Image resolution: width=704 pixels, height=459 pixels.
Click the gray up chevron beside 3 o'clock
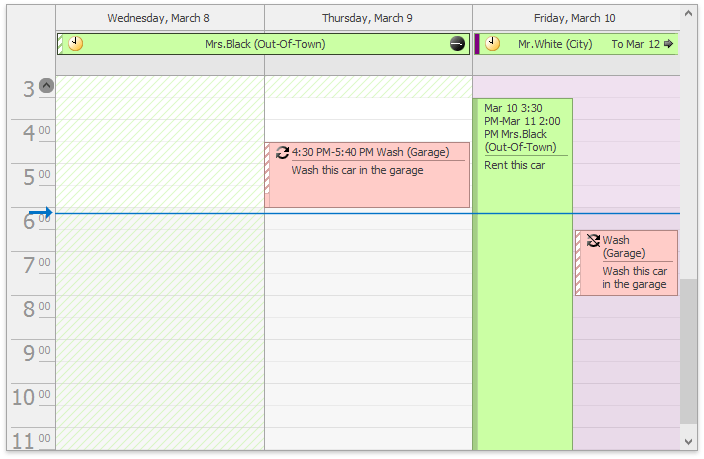(46, 85)
